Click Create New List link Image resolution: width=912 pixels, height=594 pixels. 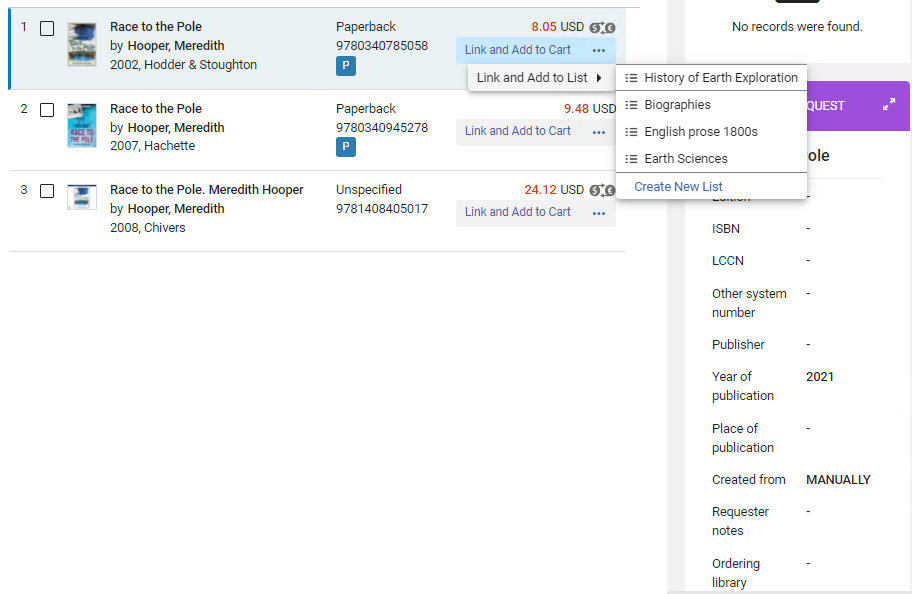pyautogui.click(x=678, y=187)
